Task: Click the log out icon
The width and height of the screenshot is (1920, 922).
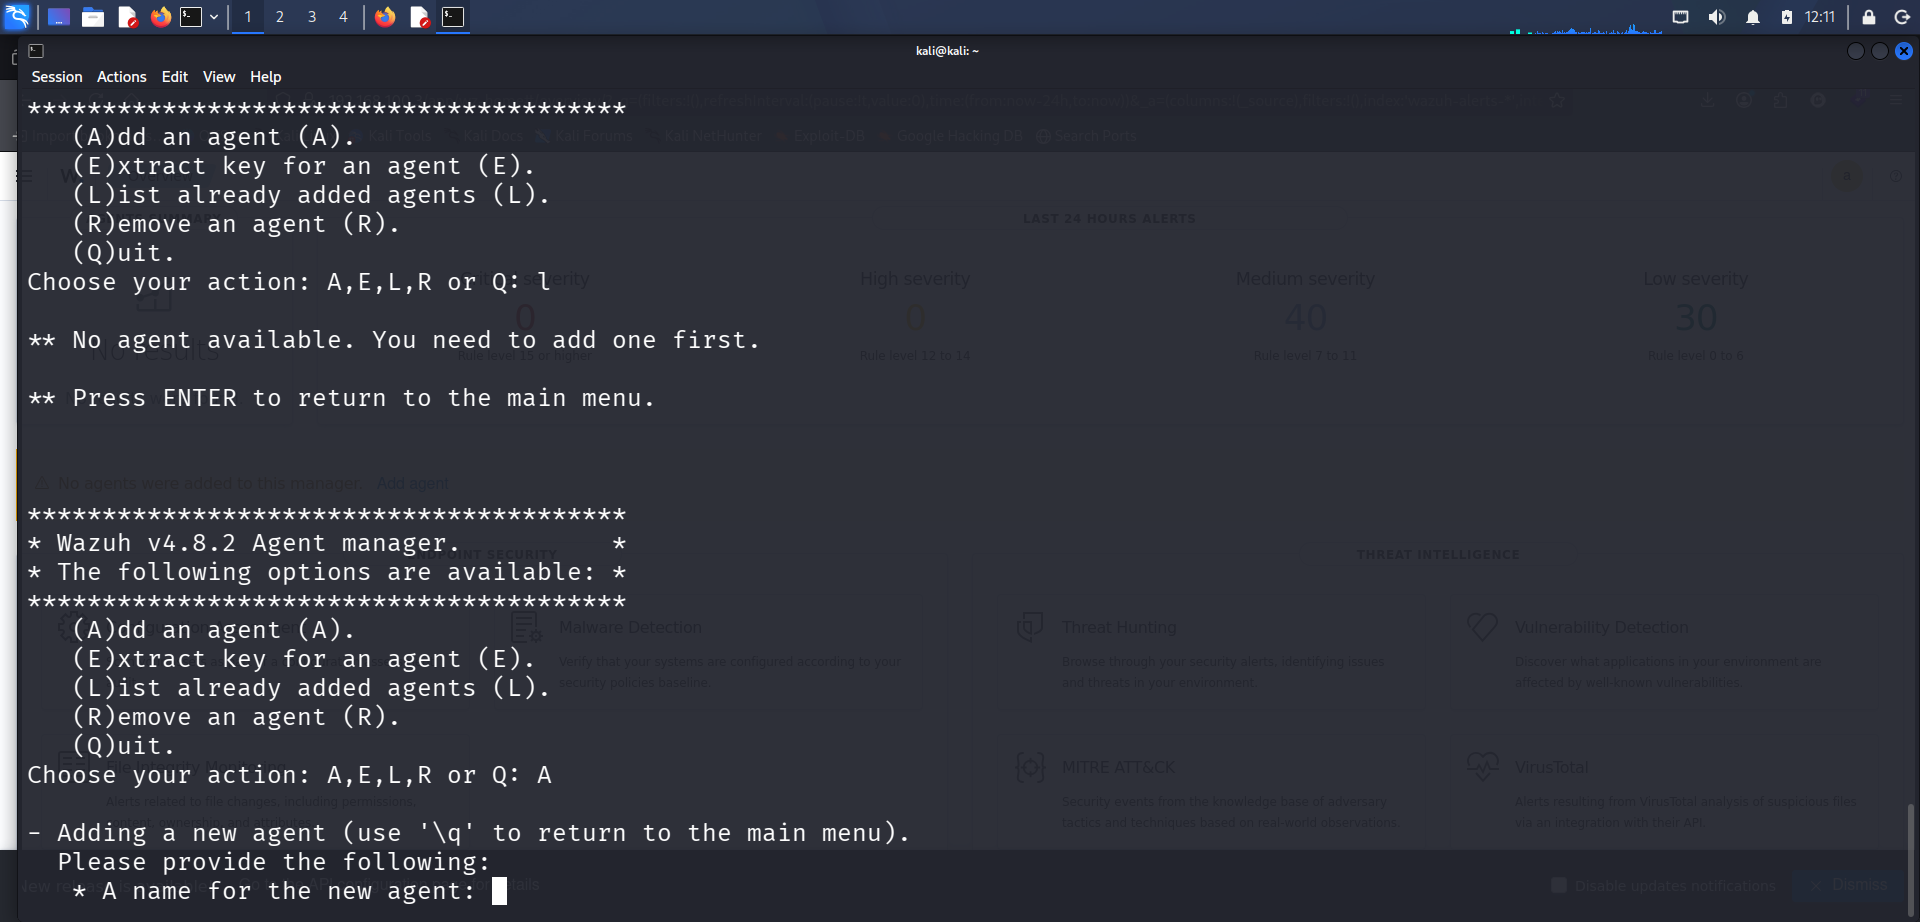Action: pyautogui.click(x=1903, y=17)
